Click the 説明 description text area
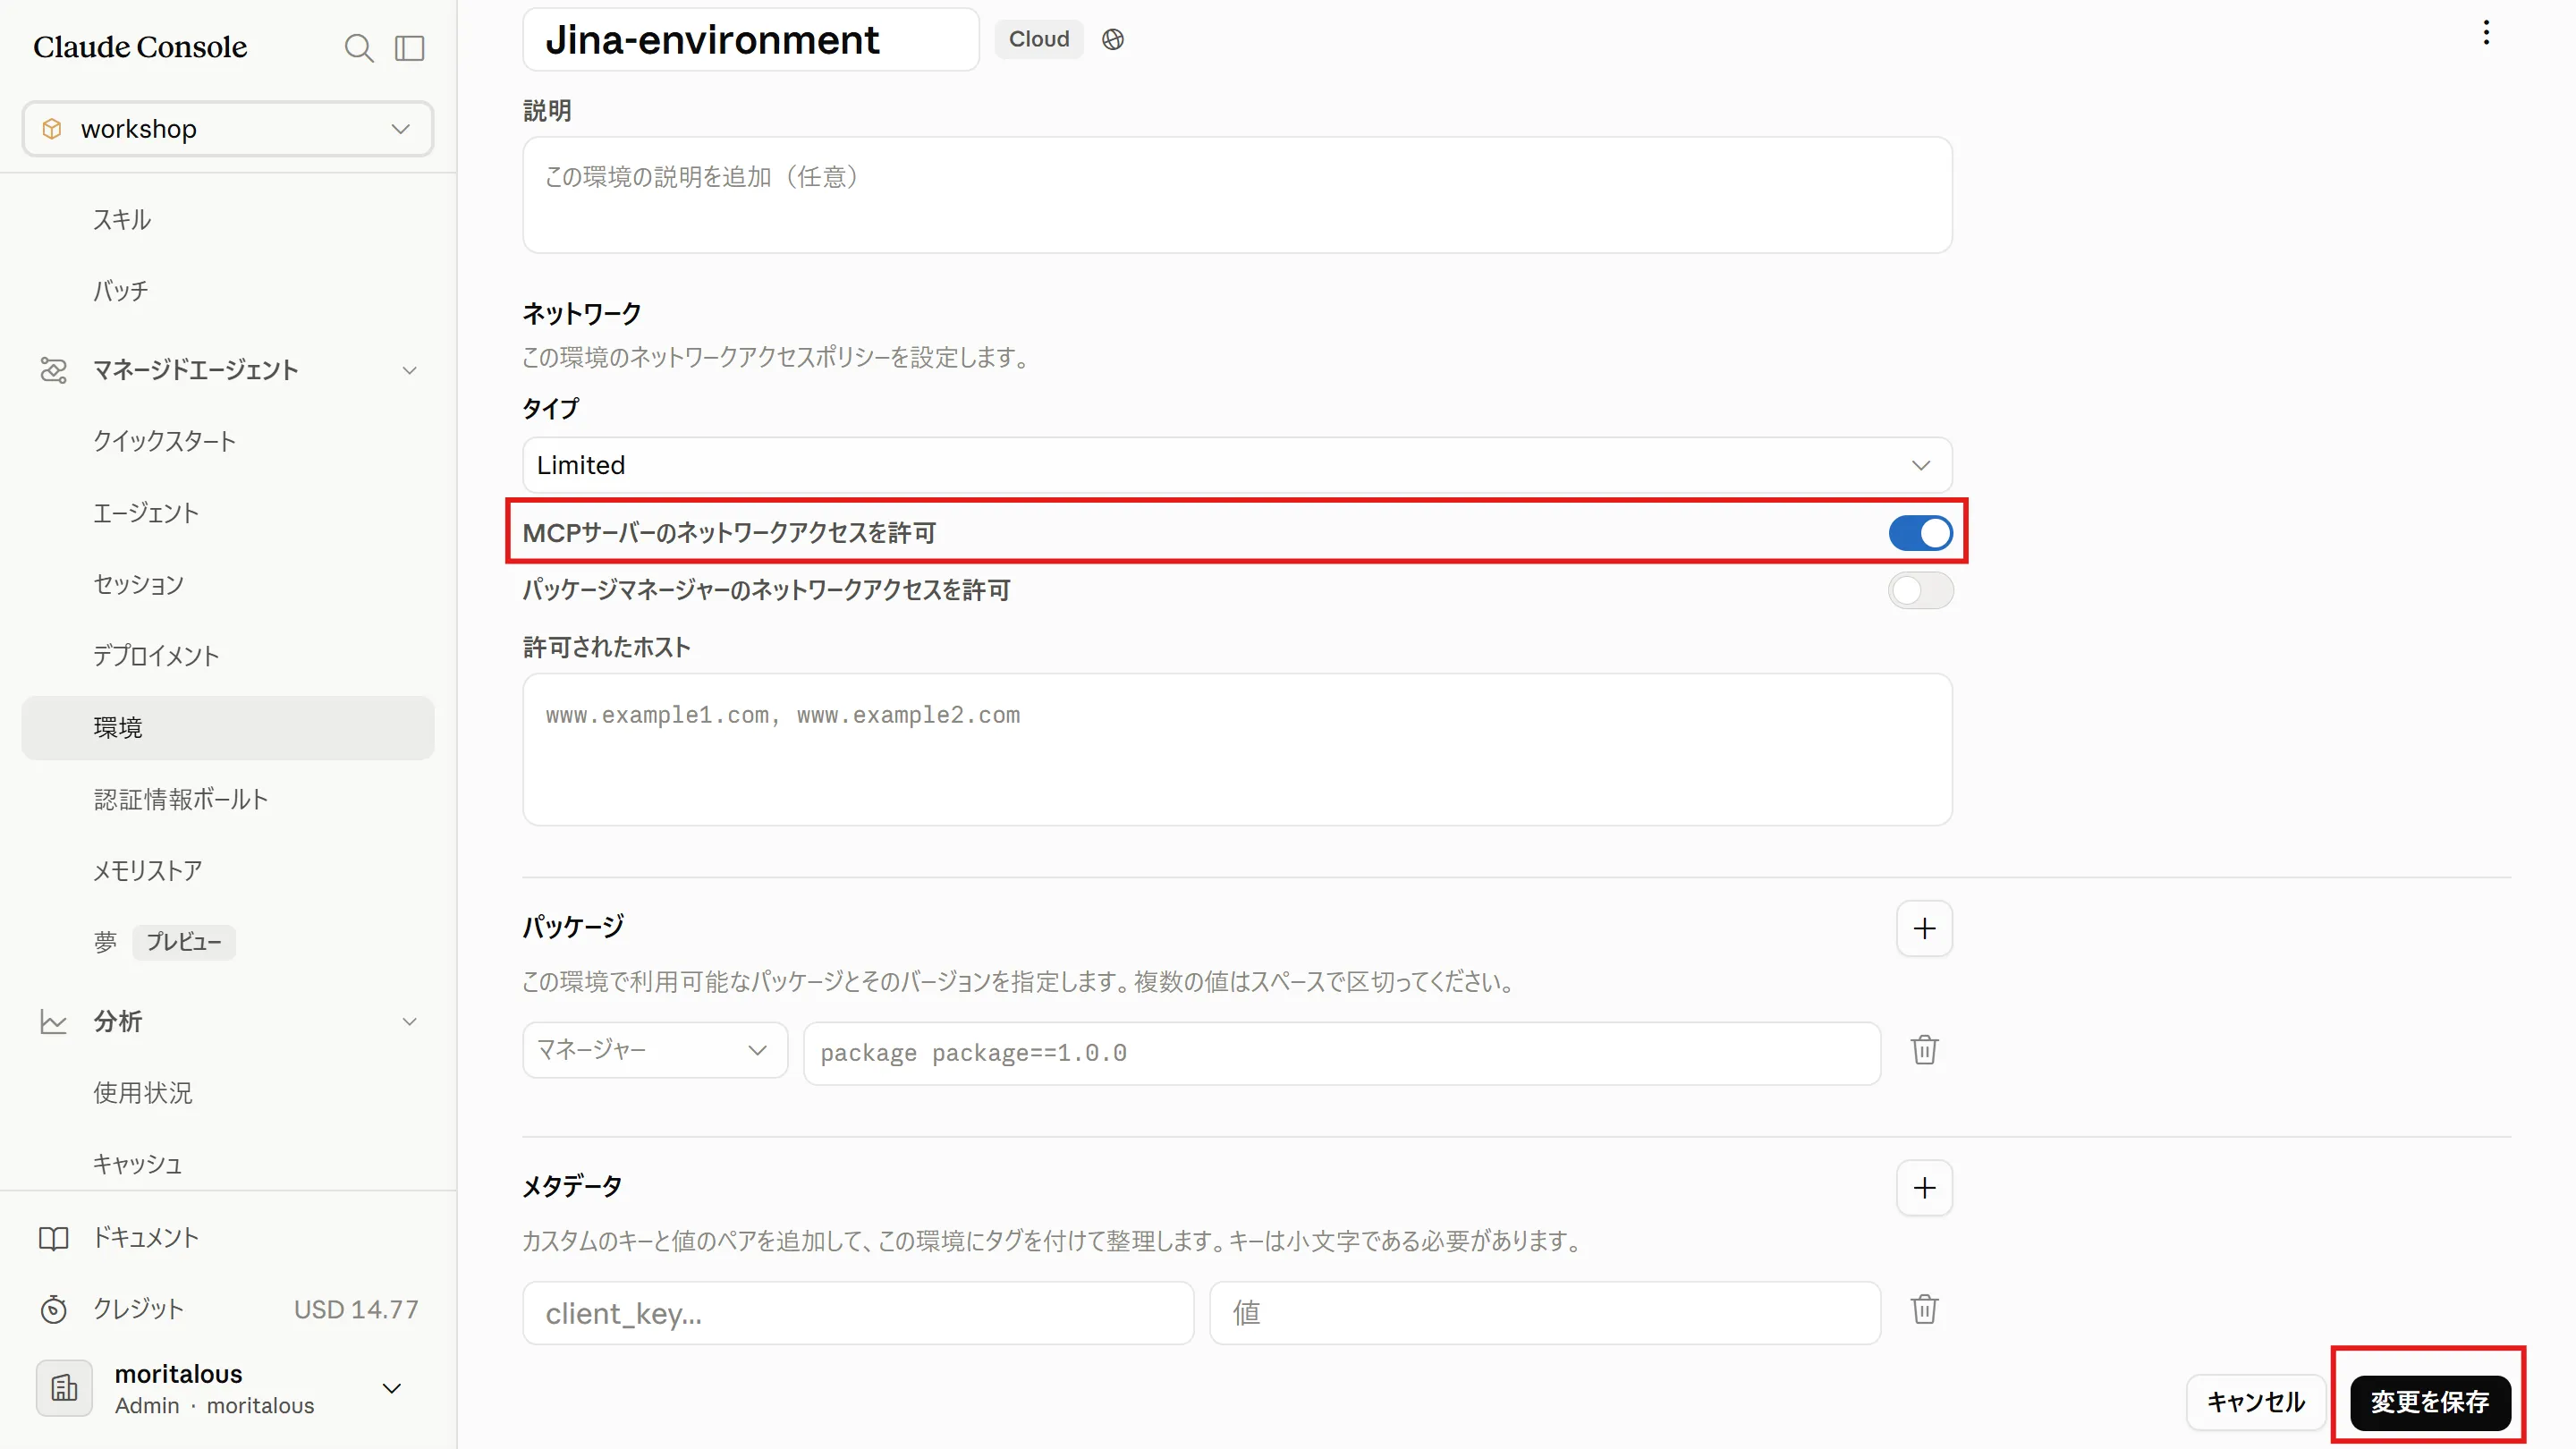The image size is (2576, 1449). coord(1237,195)
